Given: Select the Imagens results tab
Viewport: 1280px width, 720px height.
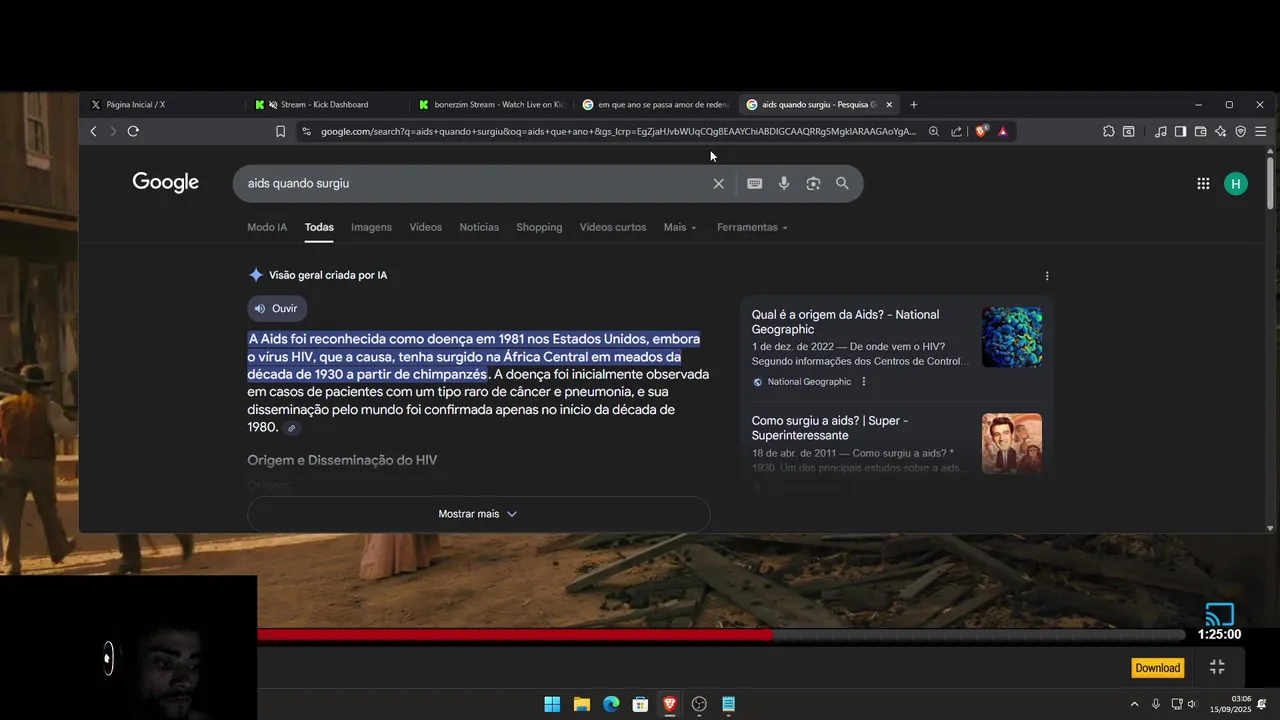Looking at the screenshot, I should (371, 227).
